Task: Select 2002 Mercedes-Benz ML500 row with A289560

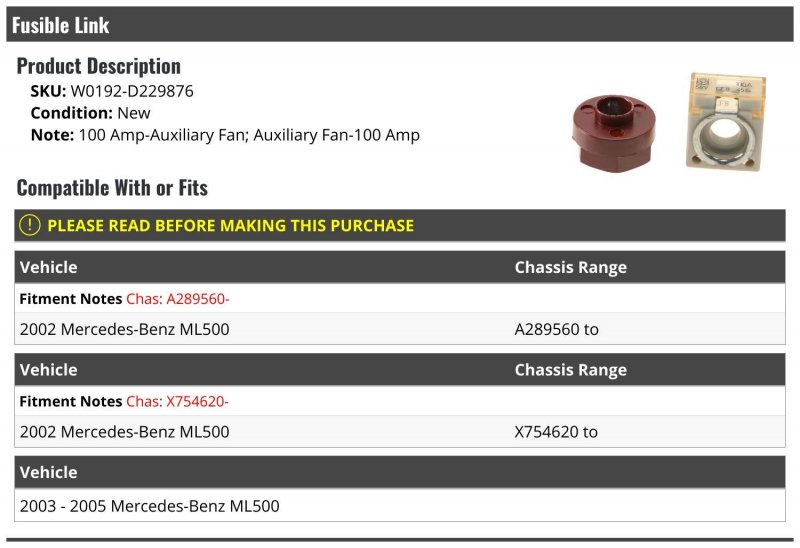Action: (x=400, y=329)
